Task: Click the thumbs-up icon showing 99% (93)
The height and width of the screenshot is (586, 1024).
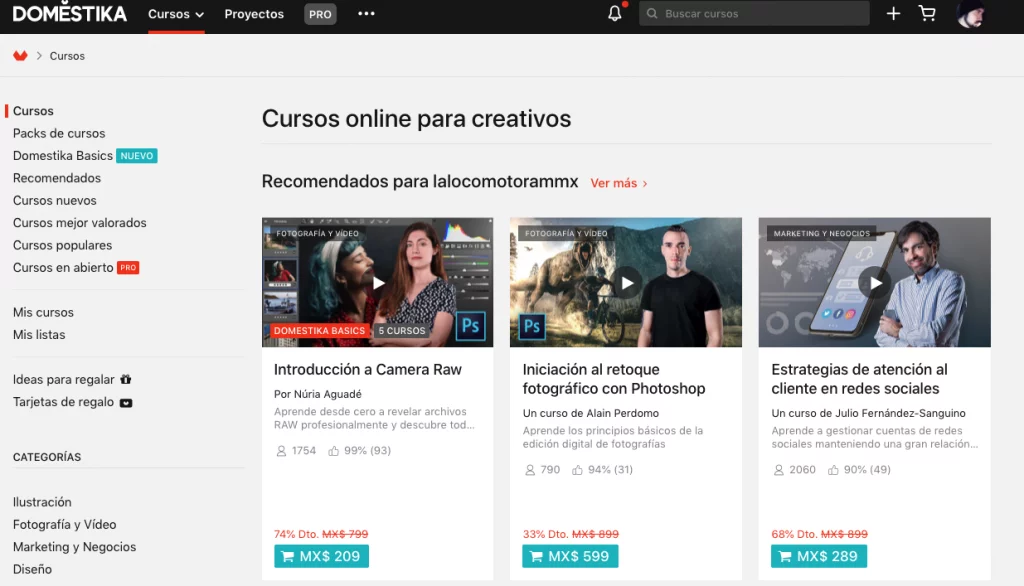Action: tap(334, 451)
